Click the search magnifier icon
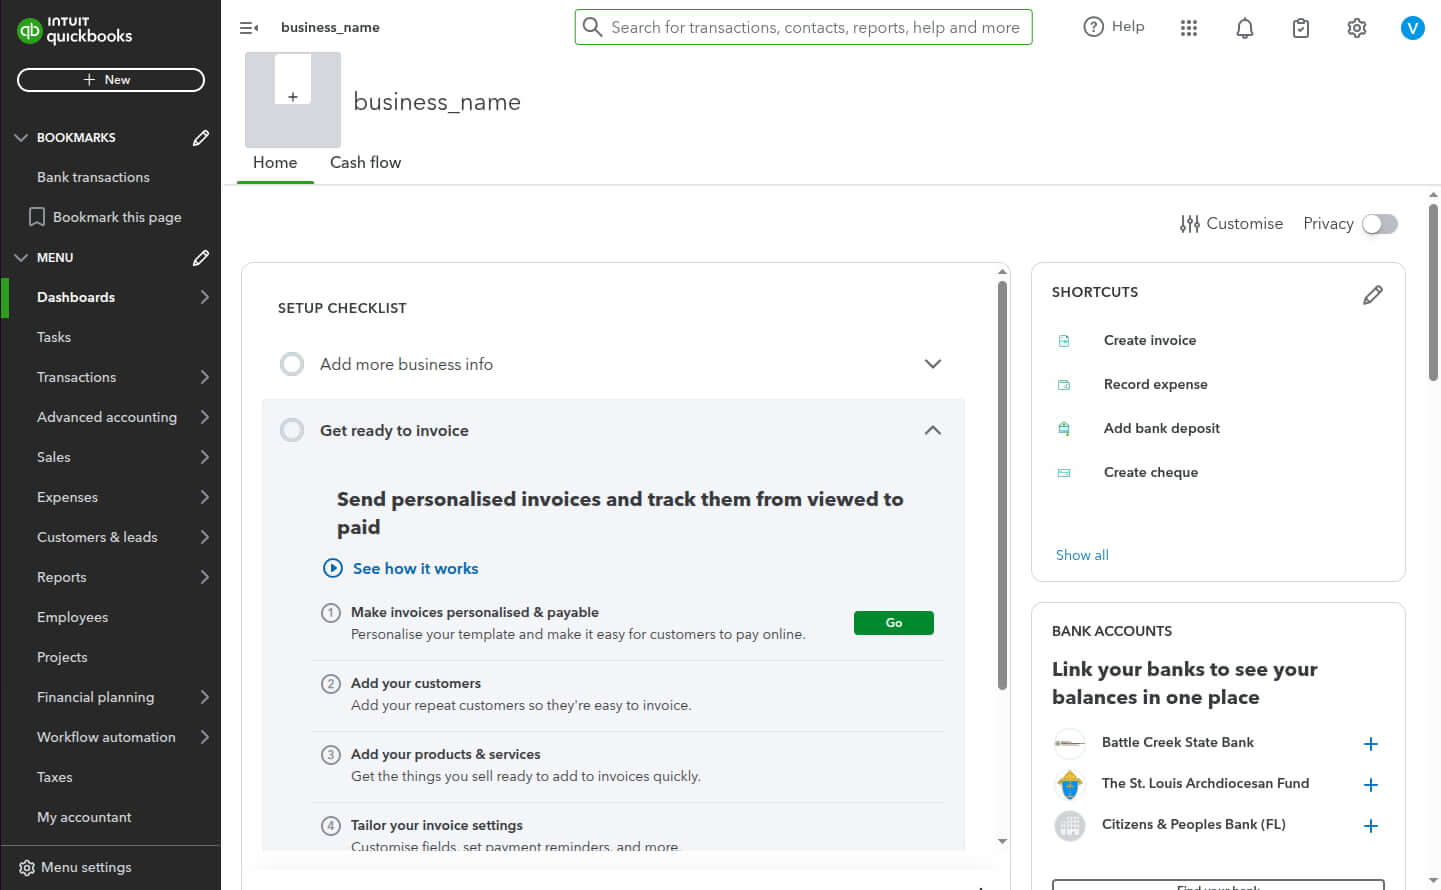Viewport: 1441px width, 890px height. click(592, 27)
